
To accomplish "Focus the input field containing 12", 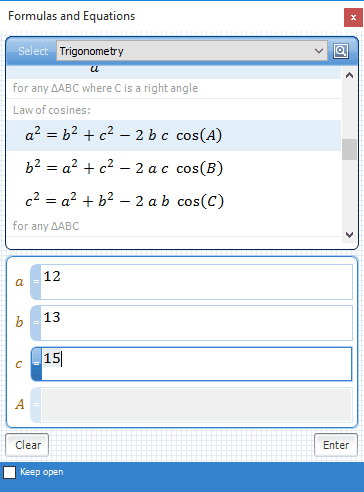I will pos(197,282).
